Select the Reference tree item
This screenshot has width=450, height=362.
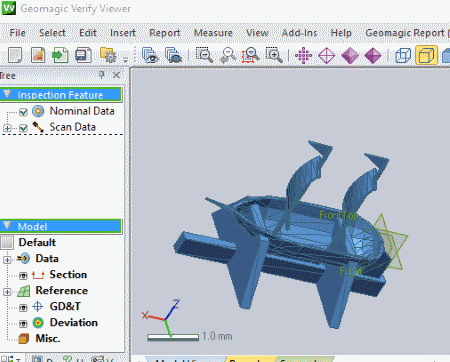coord(62,290)
